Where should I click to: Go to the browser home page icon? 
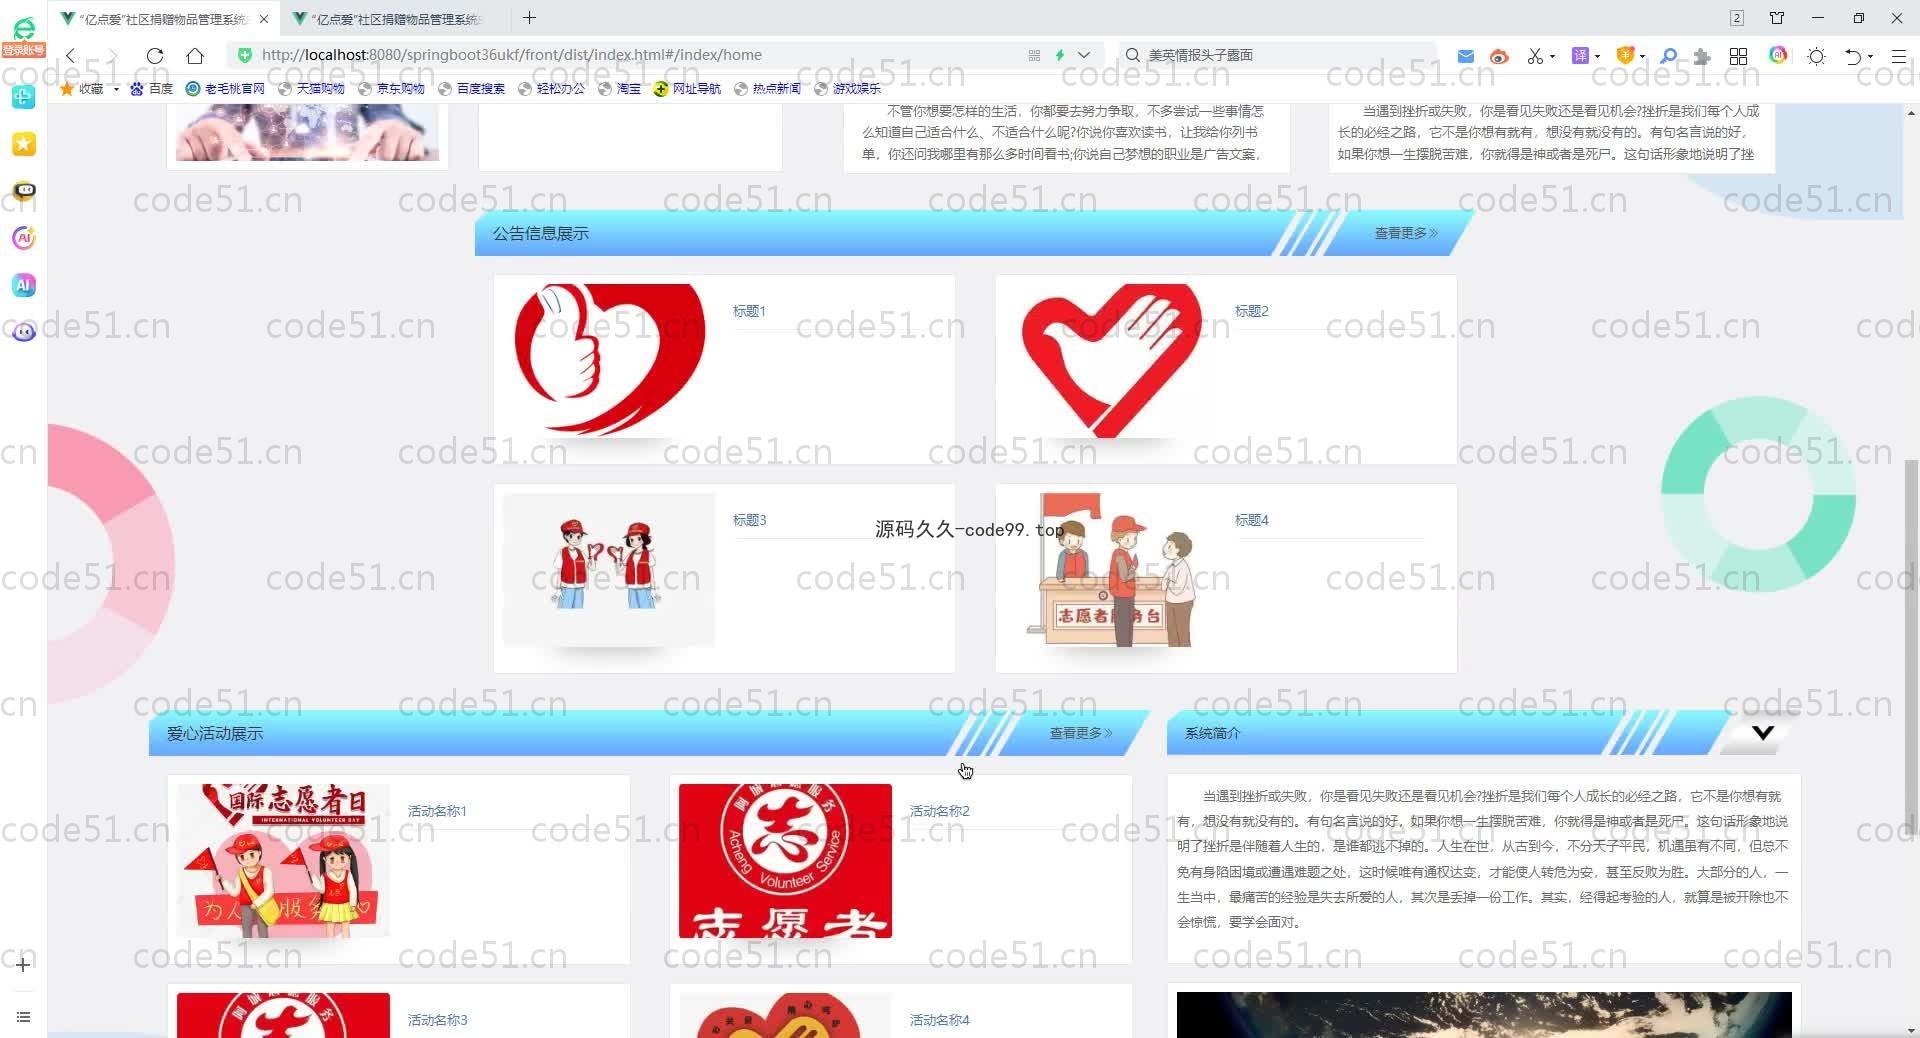195,55
